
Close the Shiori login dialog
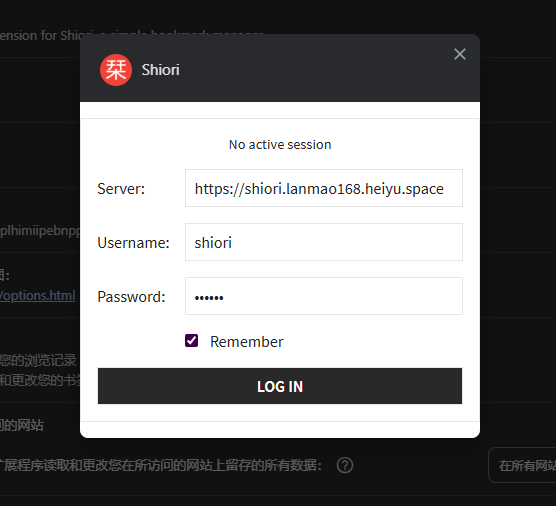click(460, 54)
